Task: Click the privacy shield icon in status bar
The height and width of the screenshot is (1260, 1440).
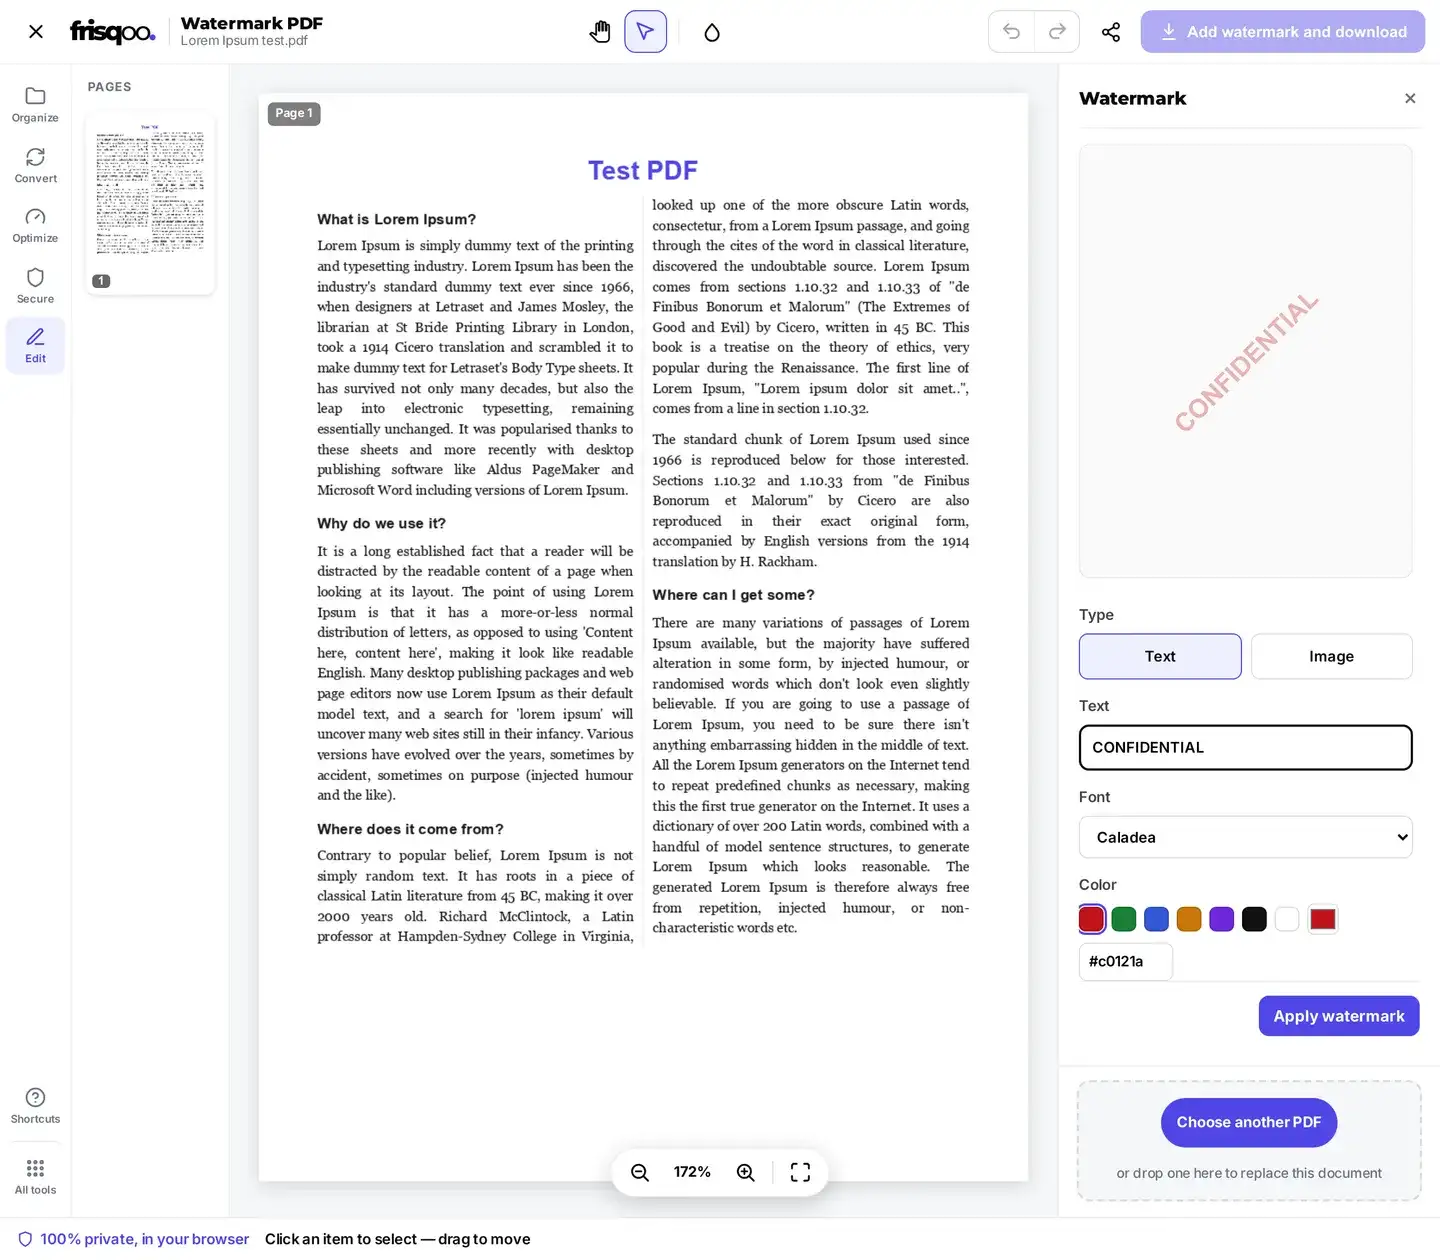Action: point(25,1239)
